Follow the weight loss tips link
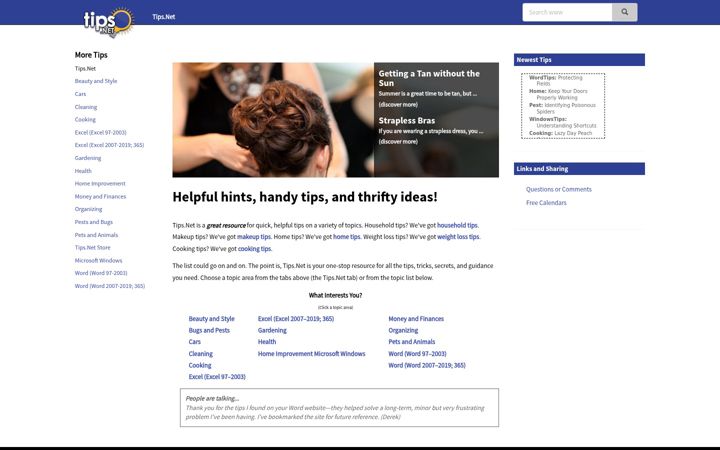720x450 pixels. point(458,237)
